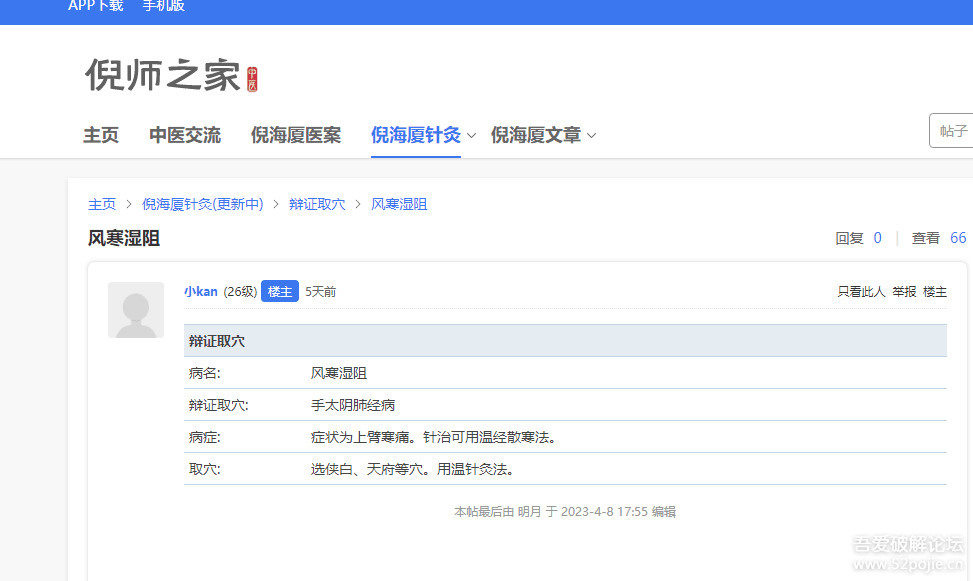Click 举报 to report this post
Screen dimensions: 973x581
click(904, 292)
